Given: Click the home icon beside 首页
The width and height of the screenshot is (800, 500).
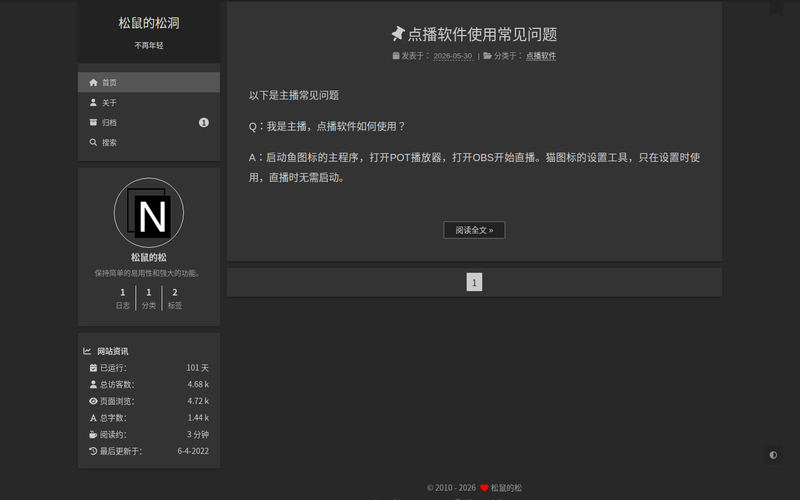Looking at the screenshot, I should pyautogui.click(x=93, y=82).
